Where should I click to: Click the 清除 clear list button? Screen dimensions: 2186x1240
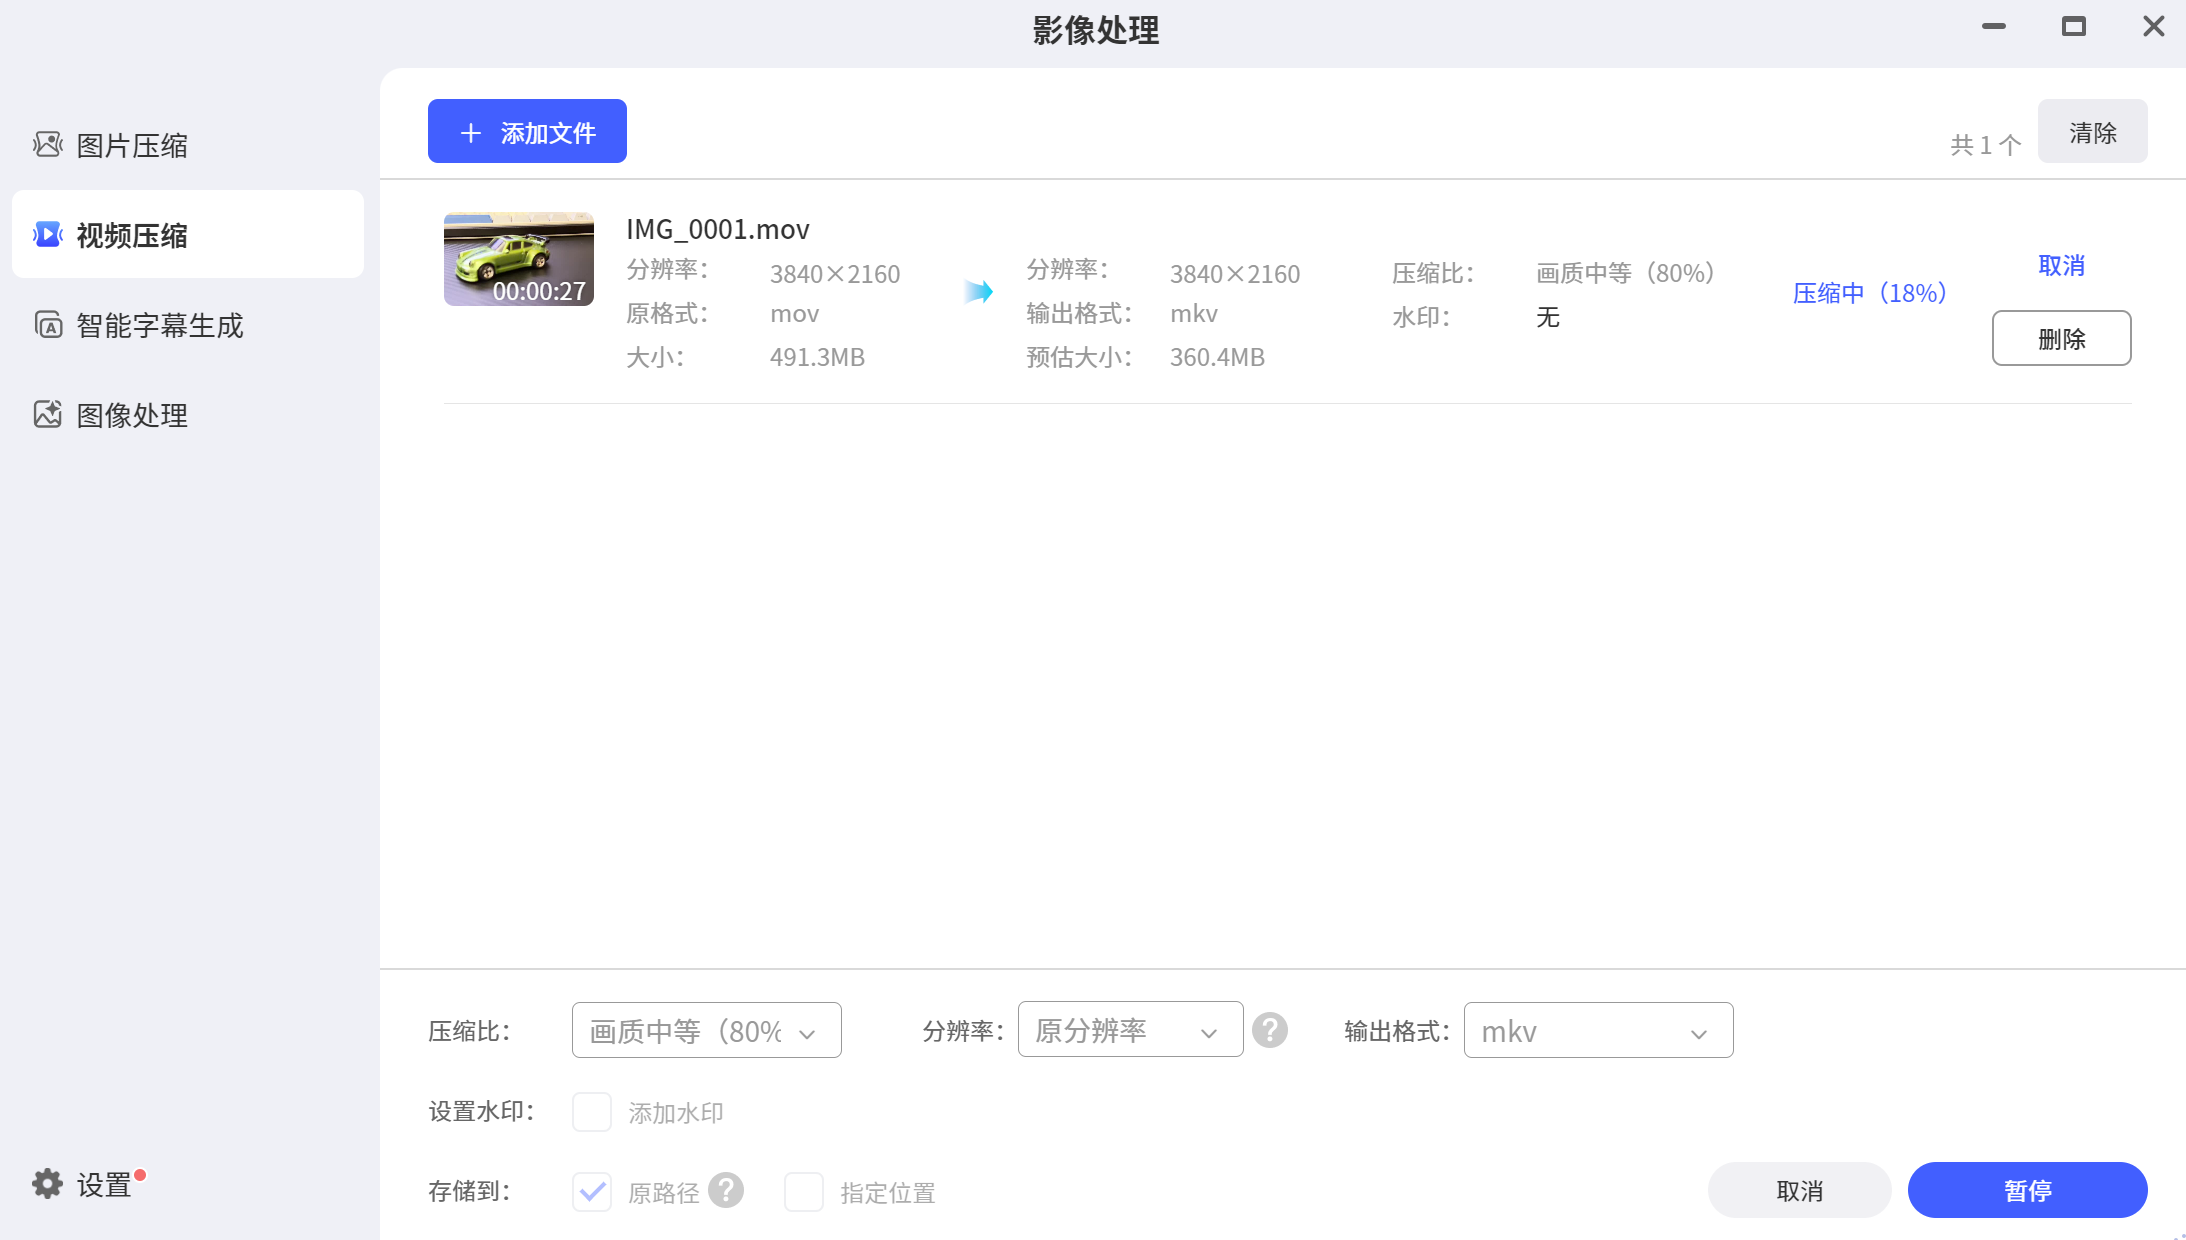2092,132
